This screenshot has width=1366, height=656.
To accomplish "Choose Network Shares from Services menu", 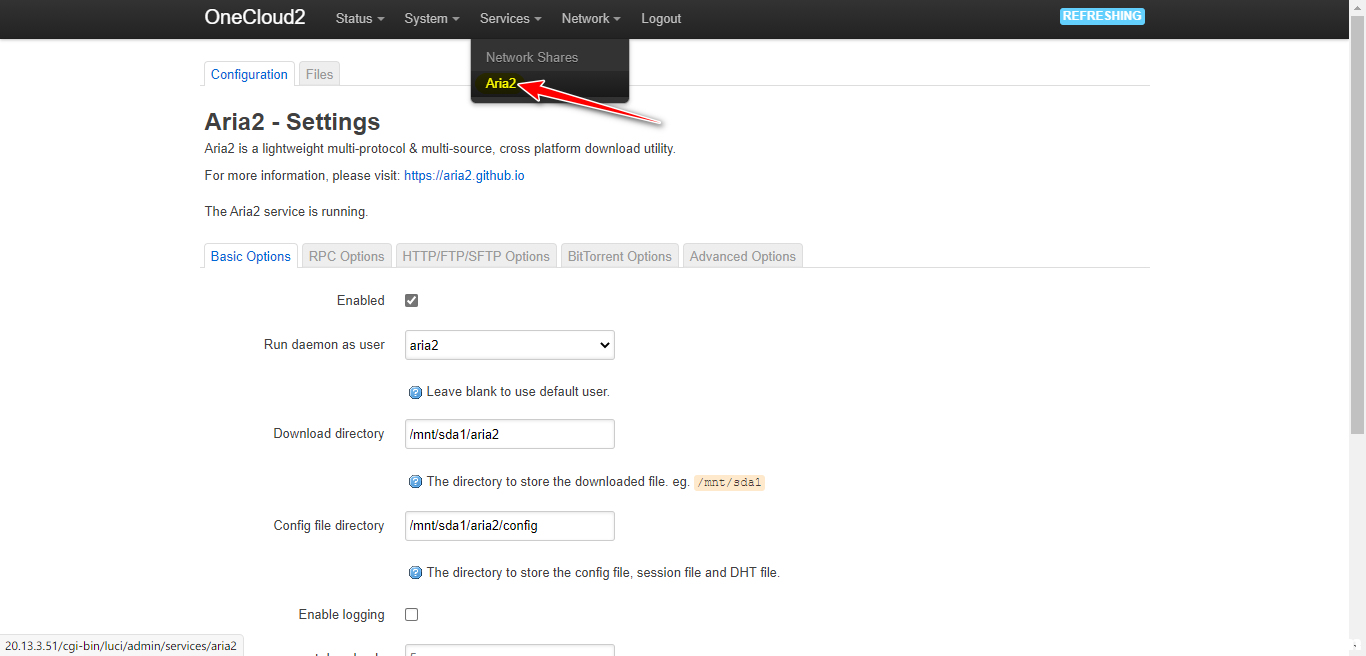I will coord(532,57).
